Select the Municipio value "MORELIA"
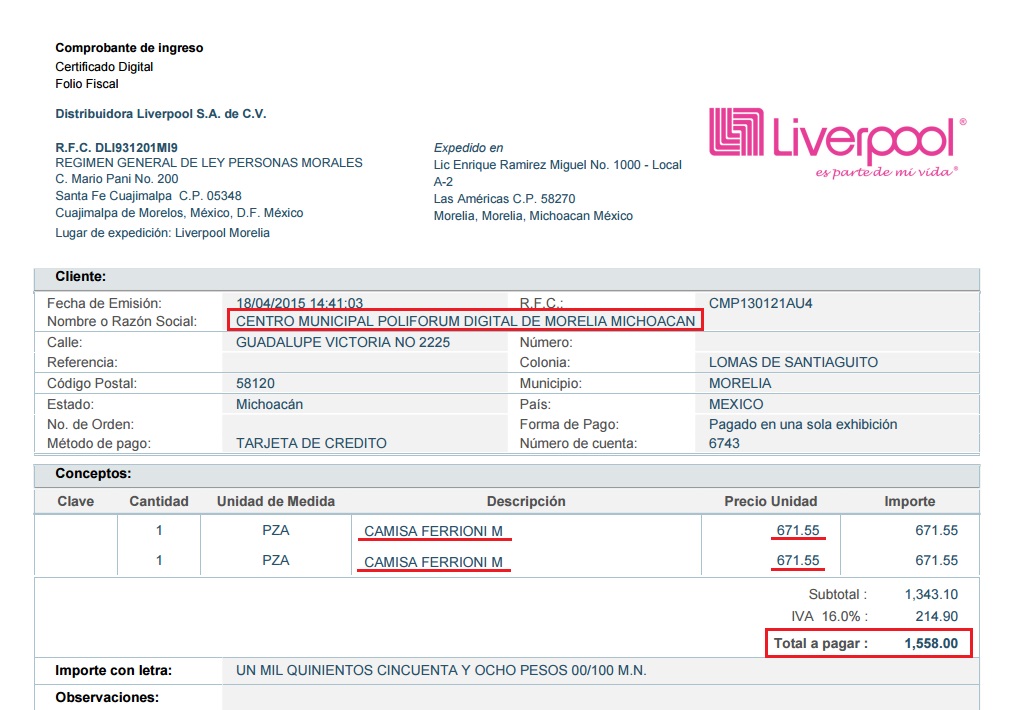This screenshot has height=710, width=1016. (x=740, y=384)
